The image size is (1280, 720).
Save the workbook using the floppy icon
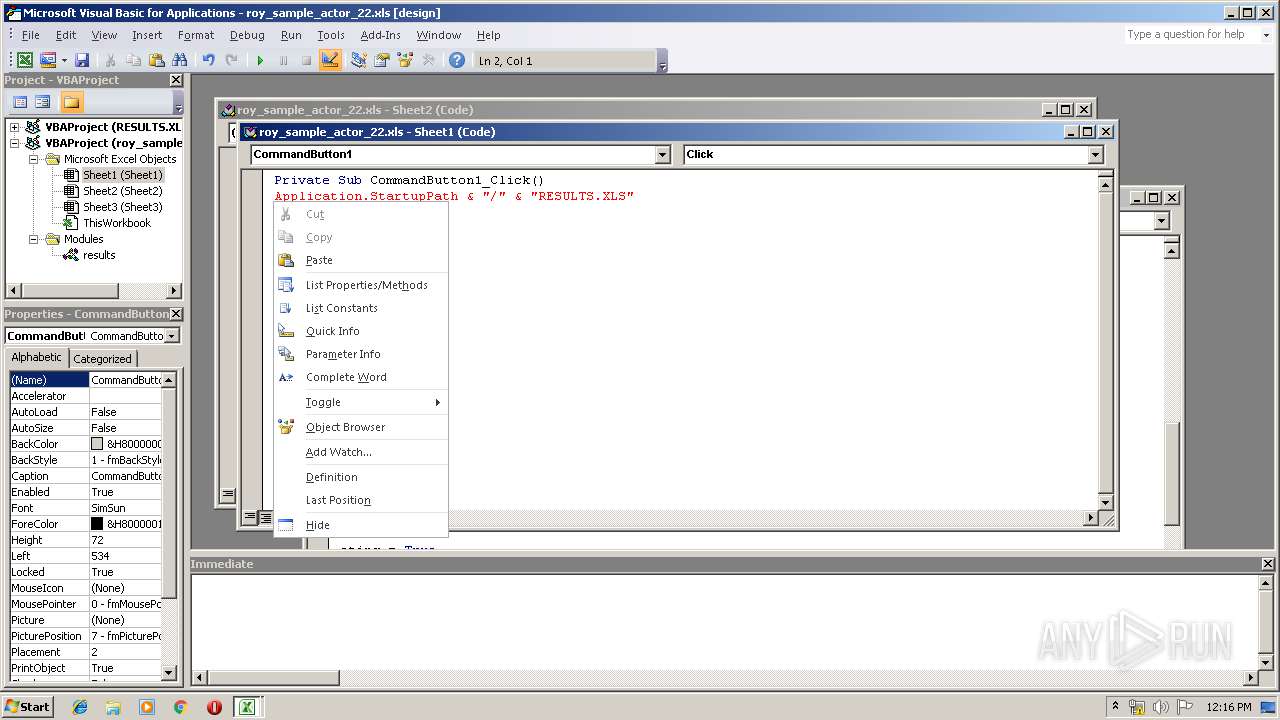82,61
